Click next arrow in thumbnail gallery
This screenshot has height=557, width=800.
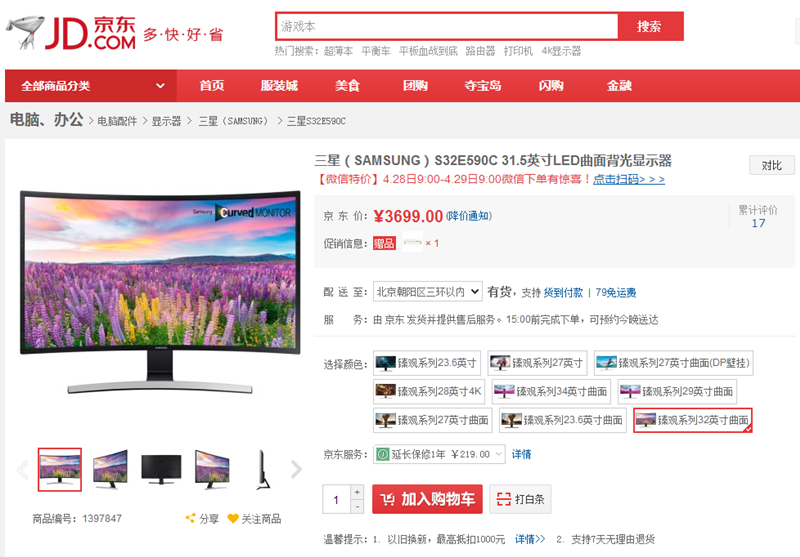pyautogui.click(x=296, y=469)
